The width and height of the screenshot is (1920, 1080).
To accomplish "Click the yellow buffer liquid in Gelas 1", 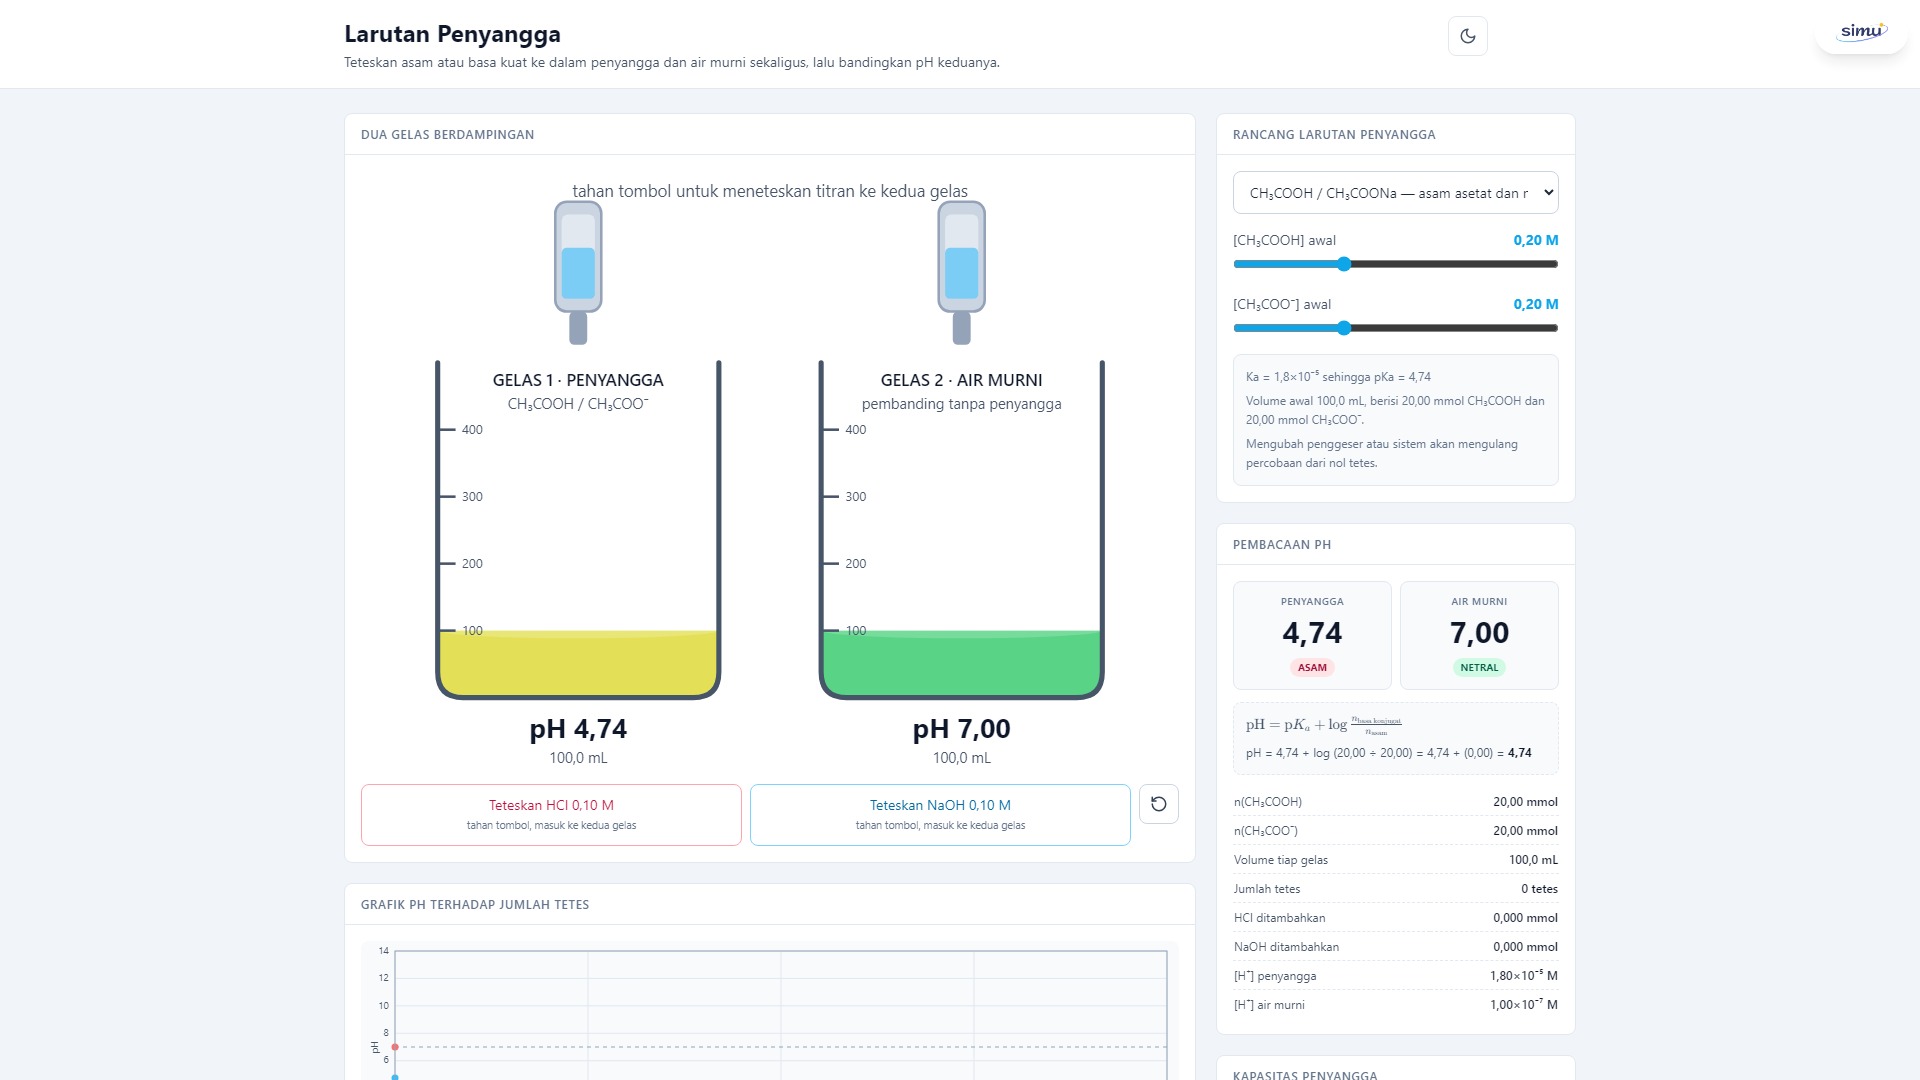I will (x=578, y=663).
